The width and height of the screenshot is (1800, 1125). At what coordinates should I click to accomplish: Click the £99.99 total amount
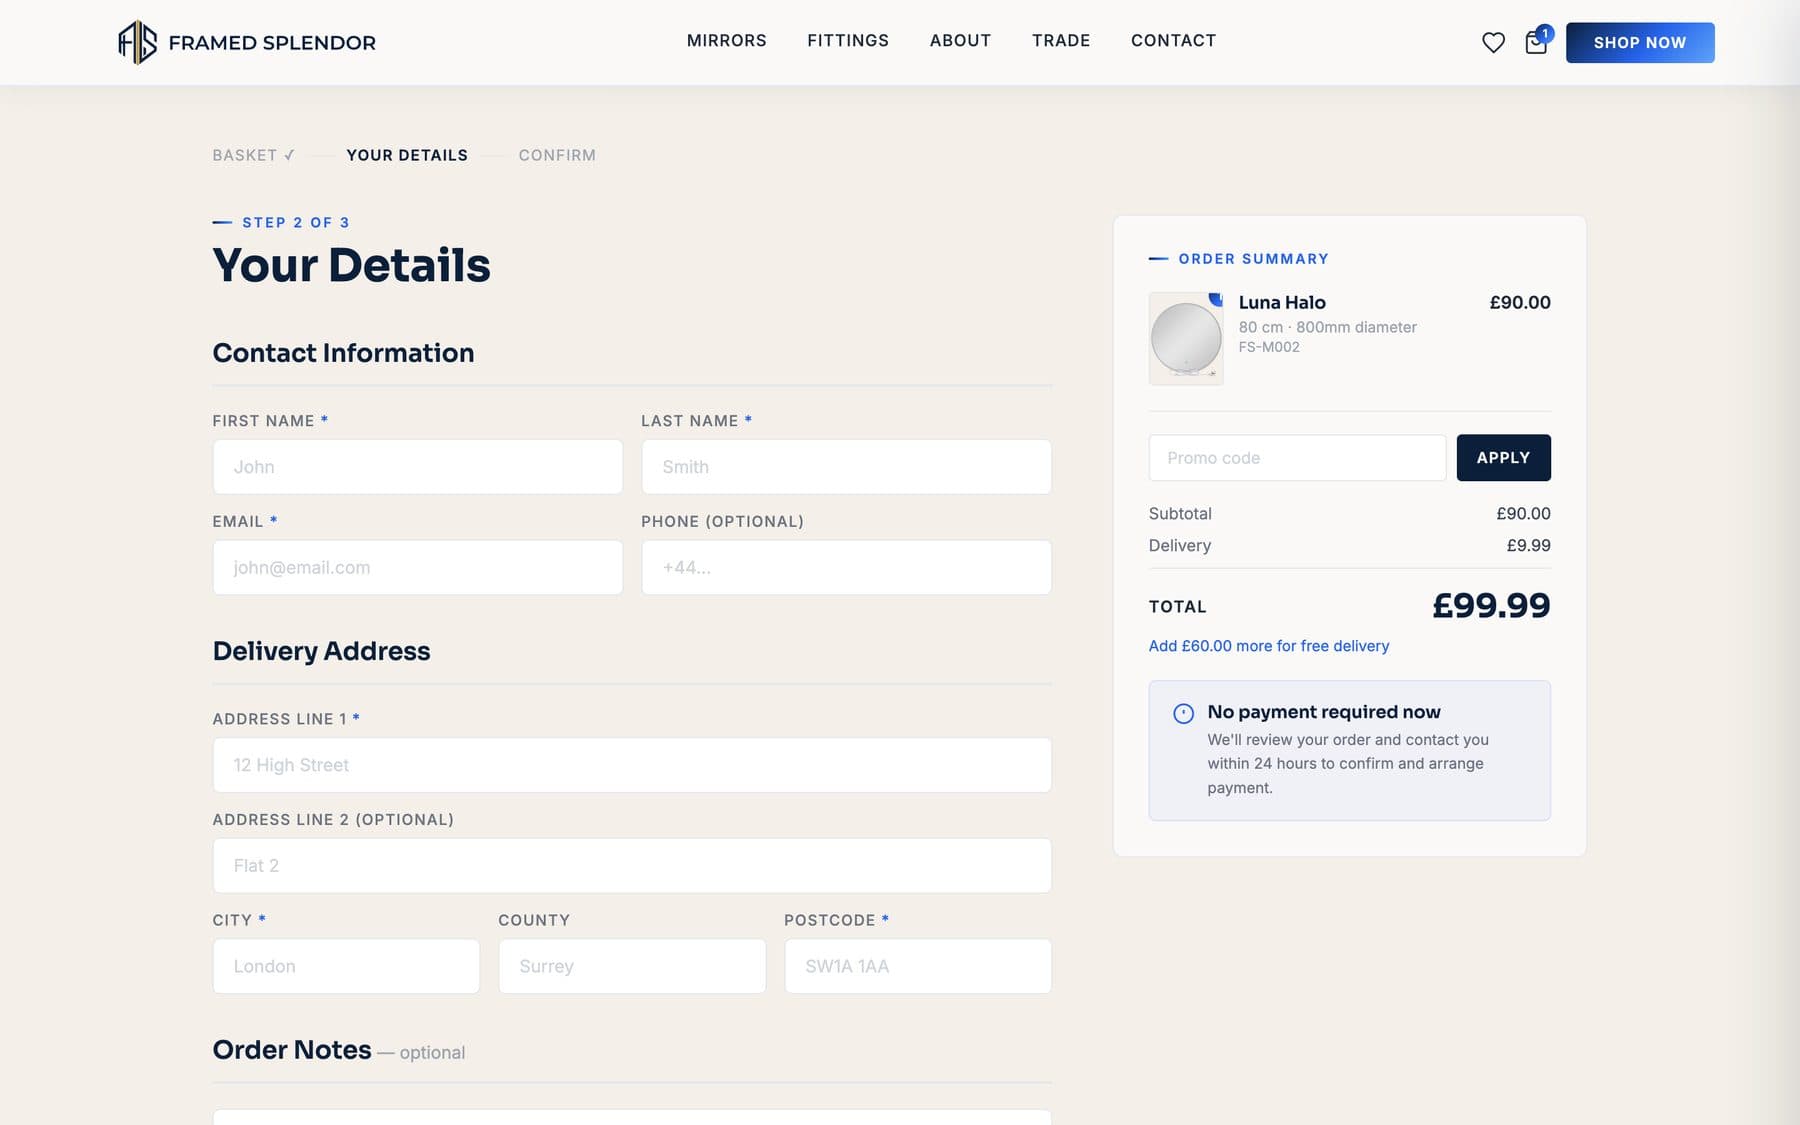(x=1491, y=605)
